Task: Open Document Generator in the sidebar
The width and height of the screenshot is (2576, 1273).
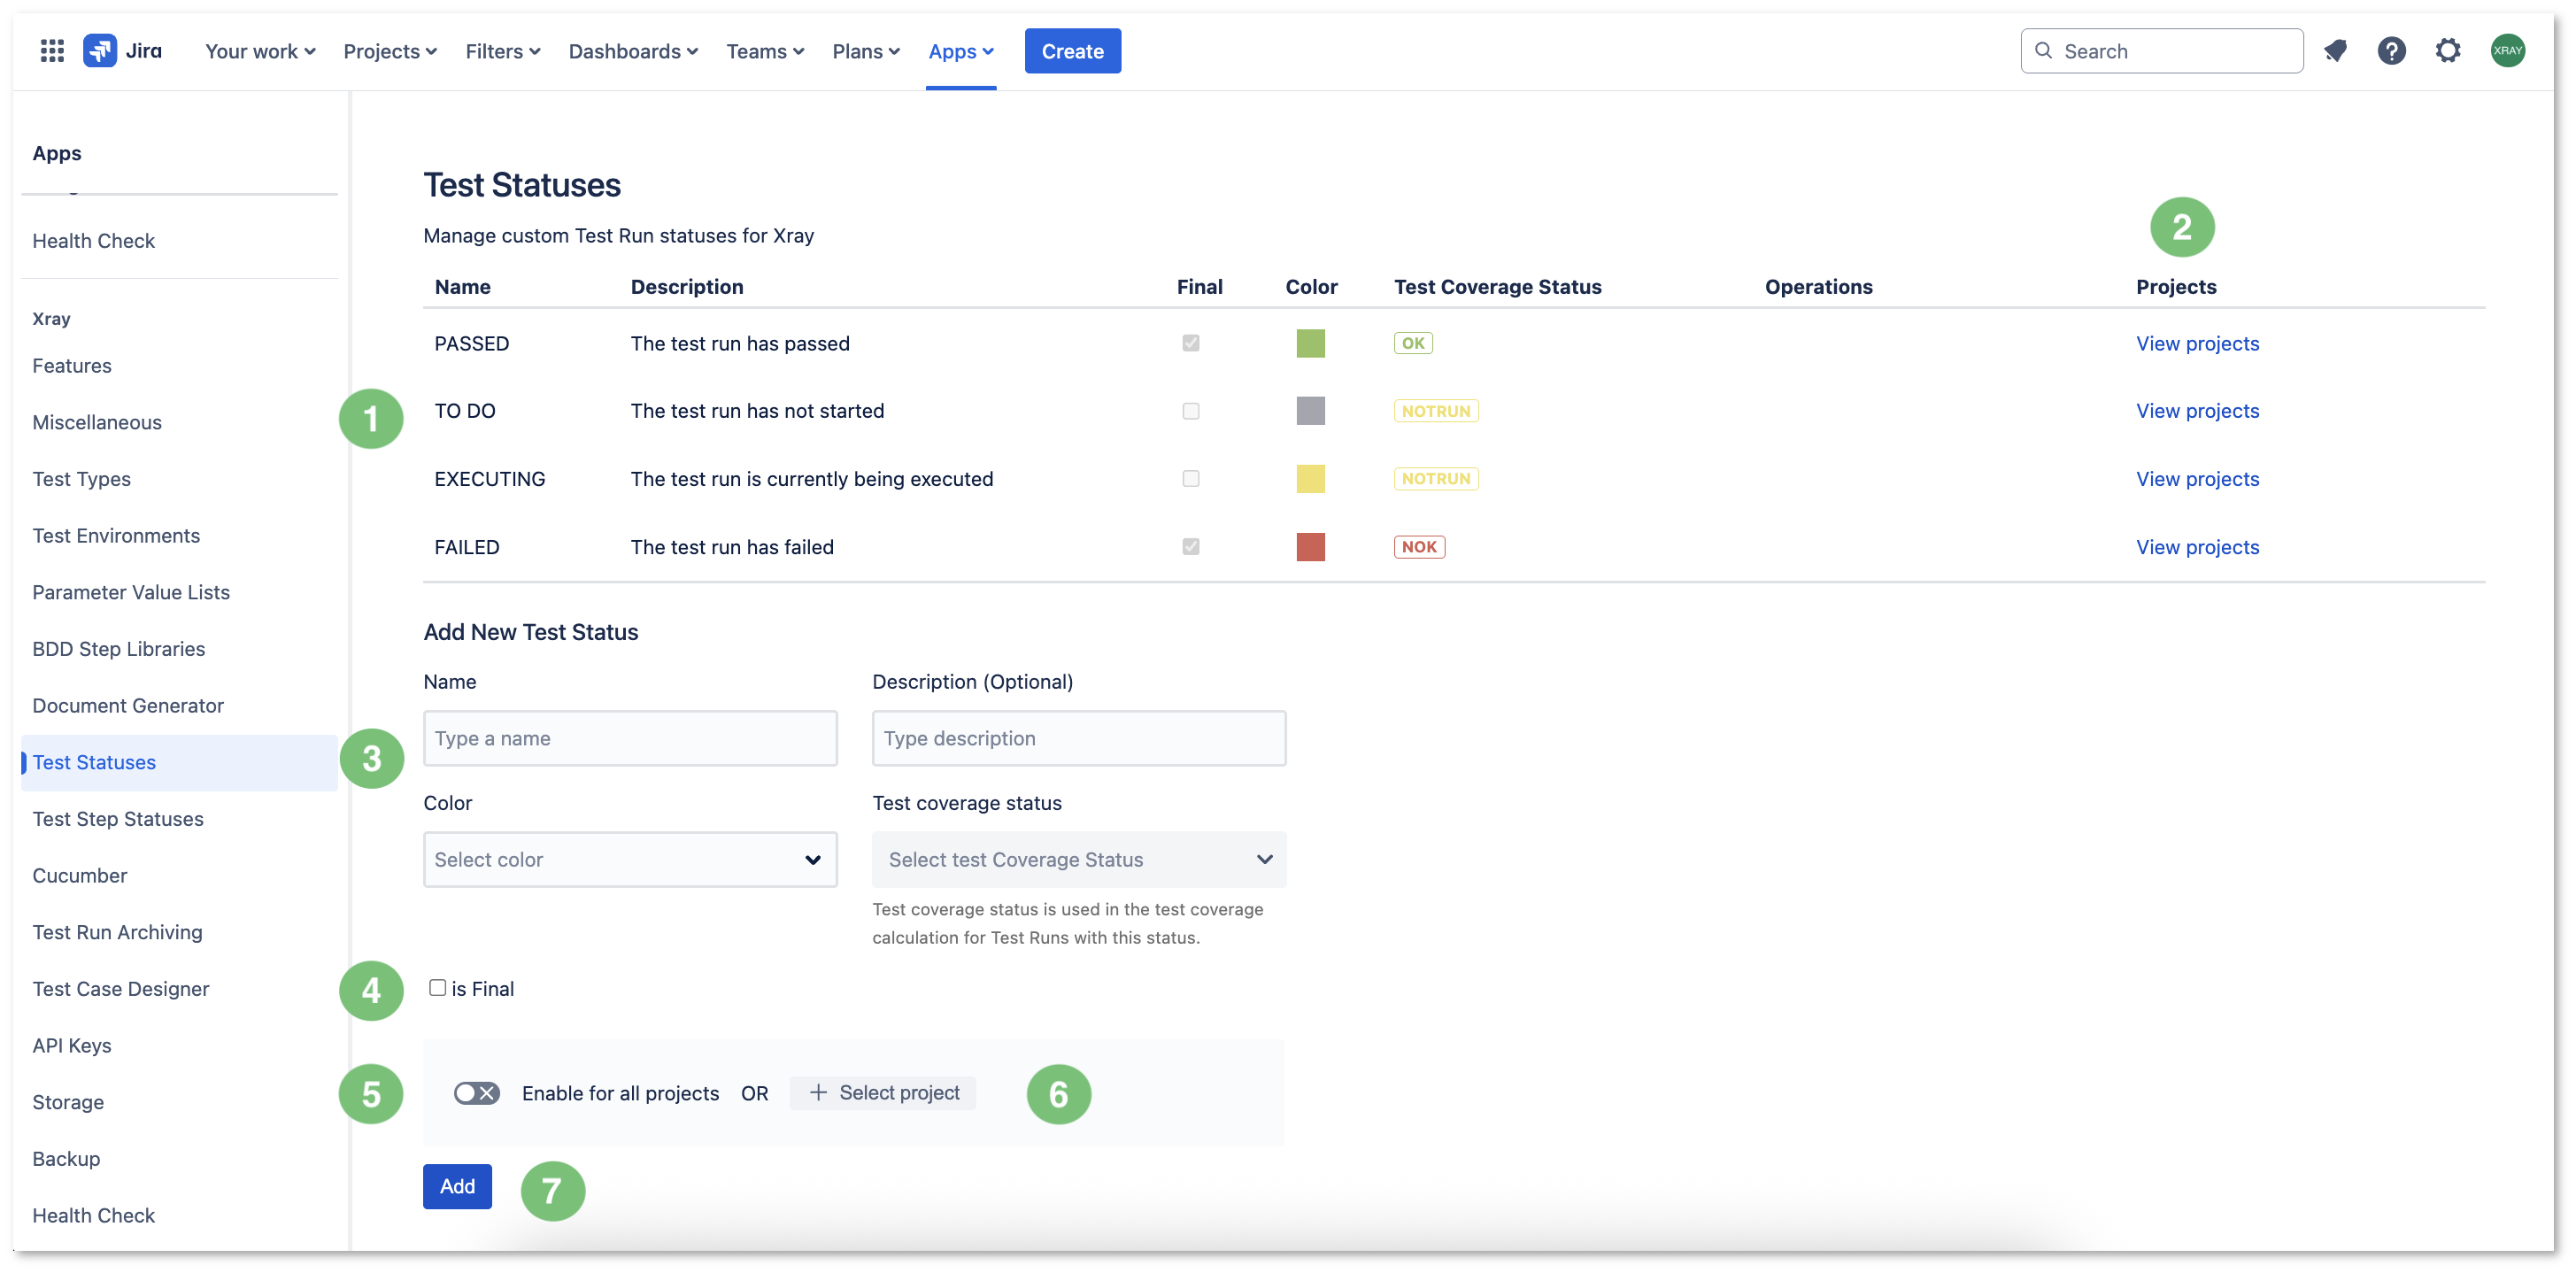Action: pos(128,706)
